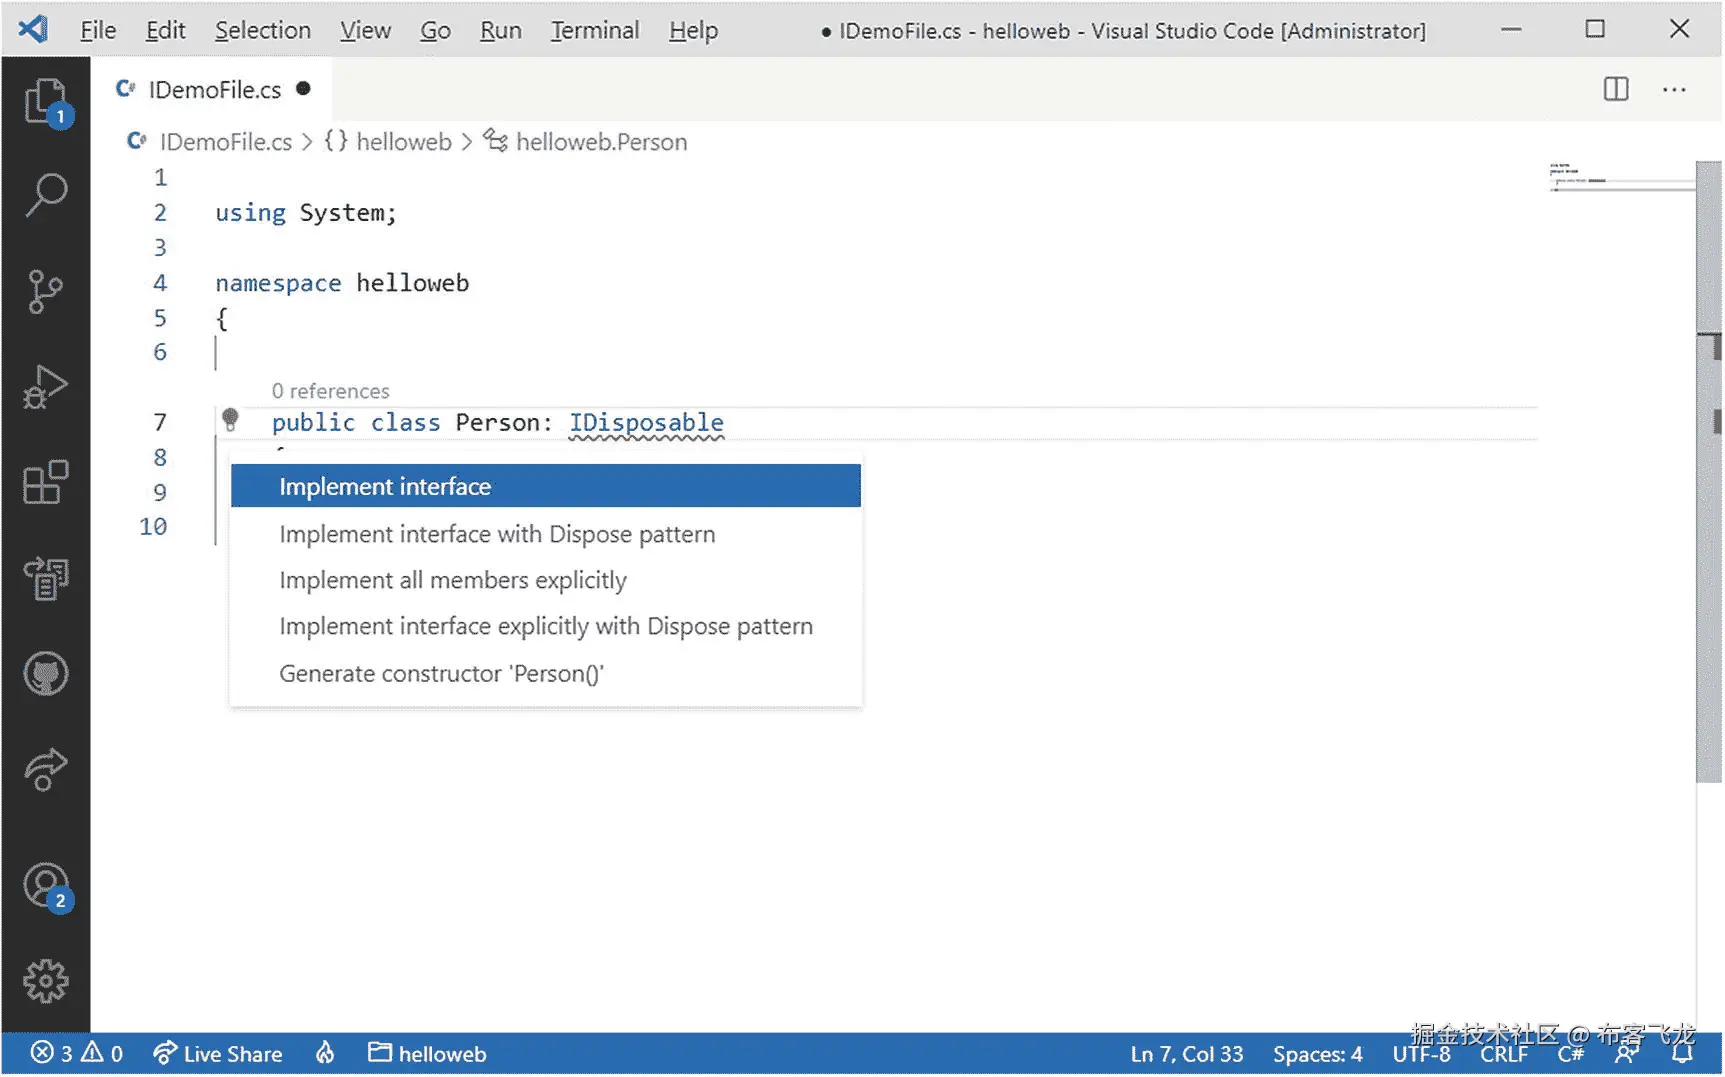
Task: Open the Help menu
Action: tap(694, 30)
